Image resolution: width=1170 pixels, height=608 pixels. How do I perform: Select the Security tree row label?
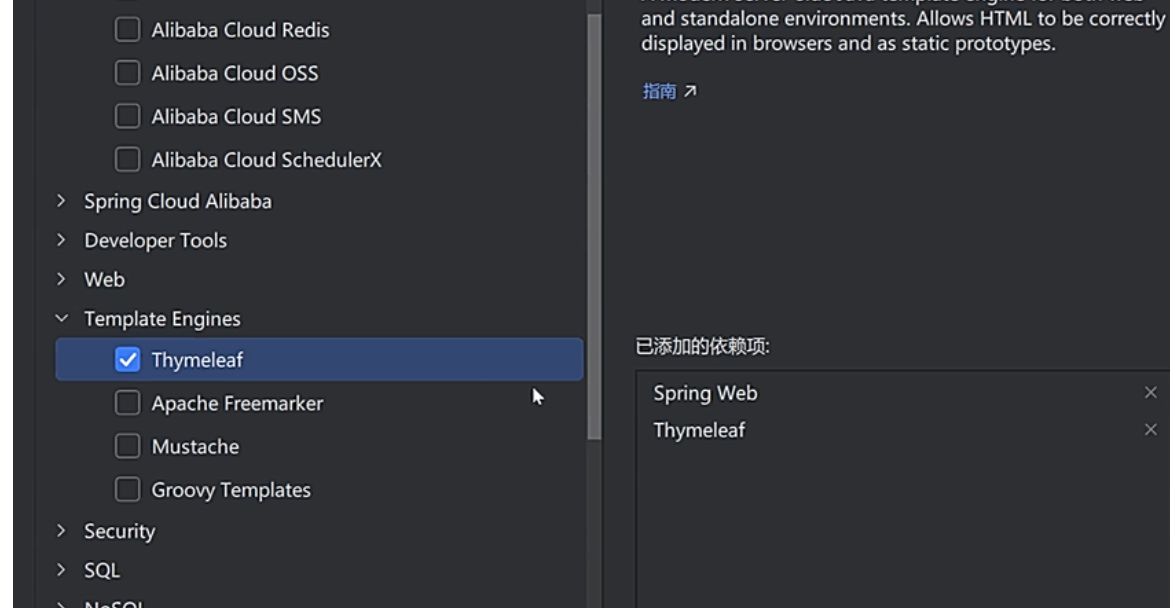coord(119,531)
